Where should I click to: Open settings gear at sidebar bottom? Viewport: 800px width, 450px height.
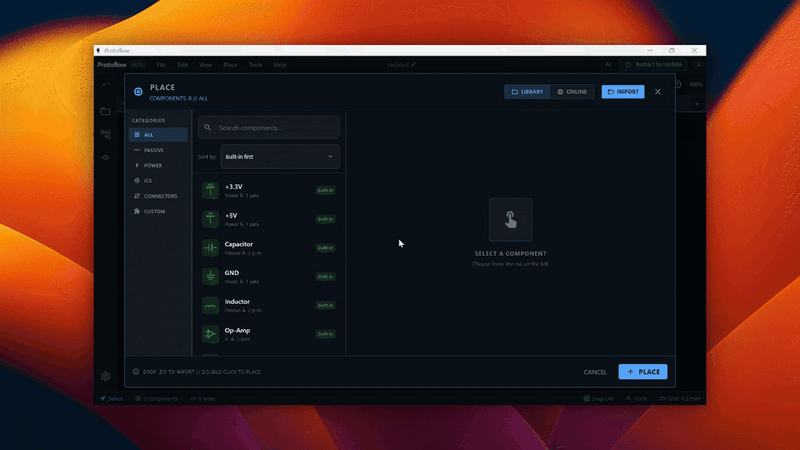[x=106, y=376]
